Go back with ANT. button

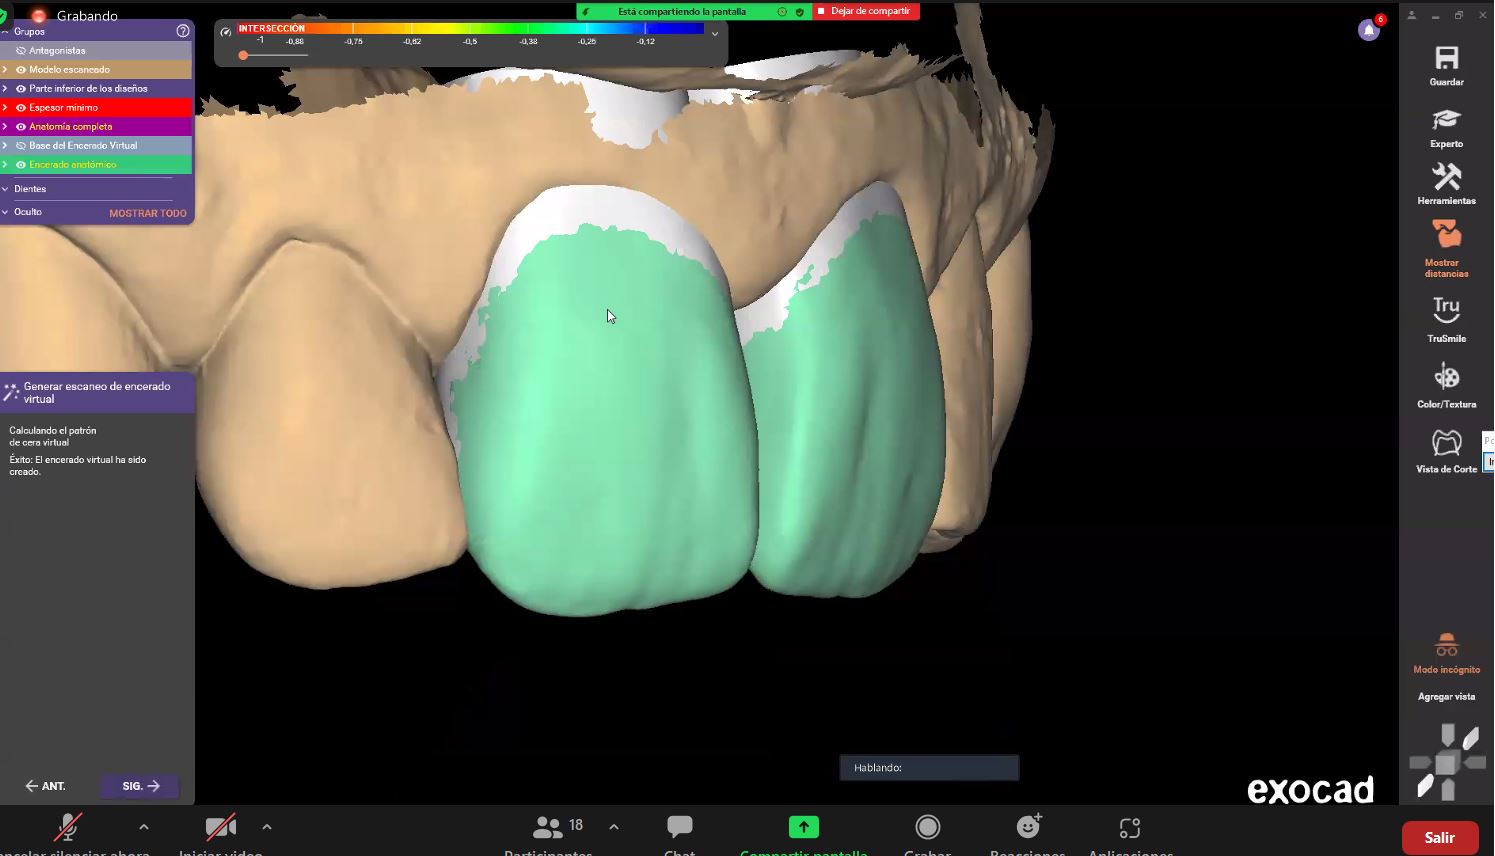coord(46,786)
